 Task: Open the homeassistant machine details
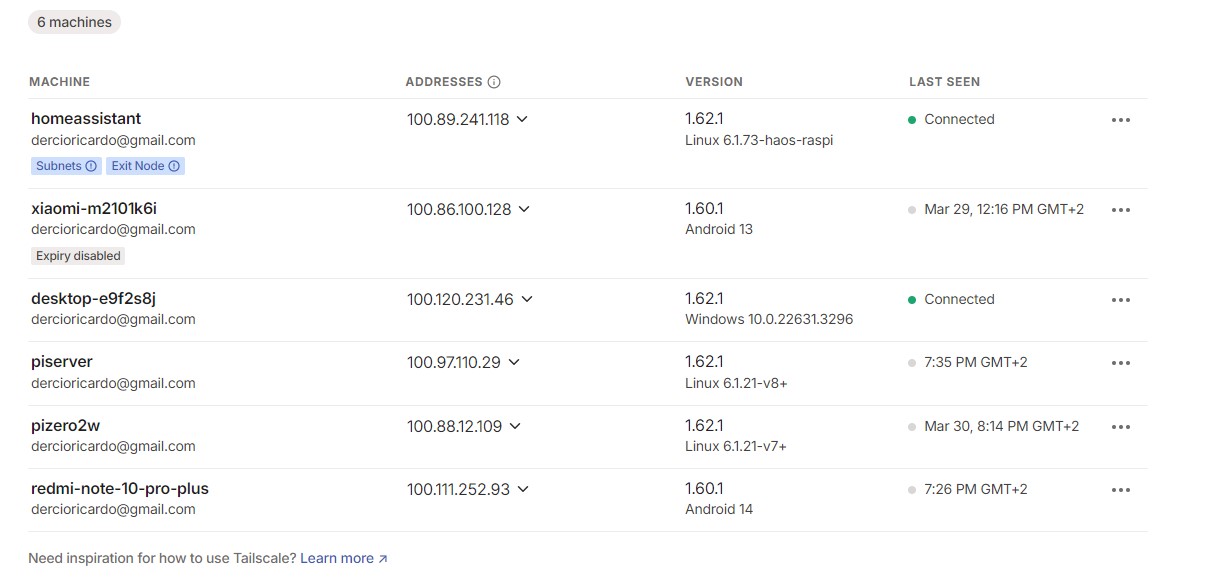[x=86, y=119]
